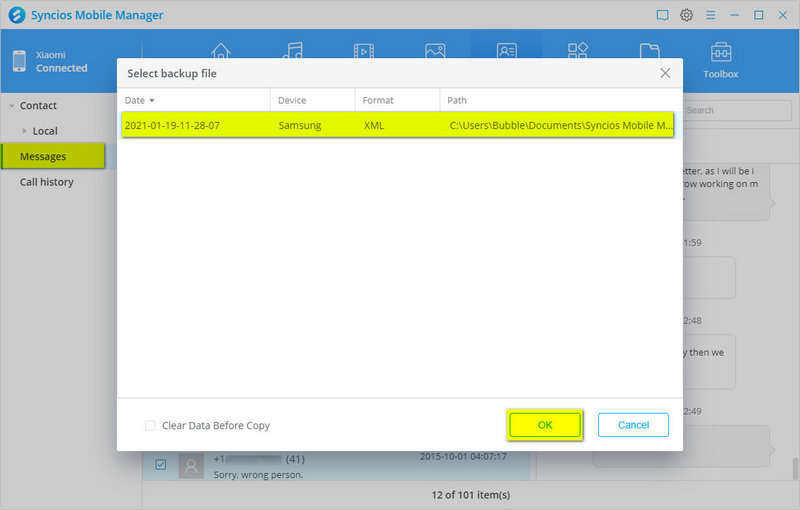
Task: Click the Device column header
Action: point(312,100)
